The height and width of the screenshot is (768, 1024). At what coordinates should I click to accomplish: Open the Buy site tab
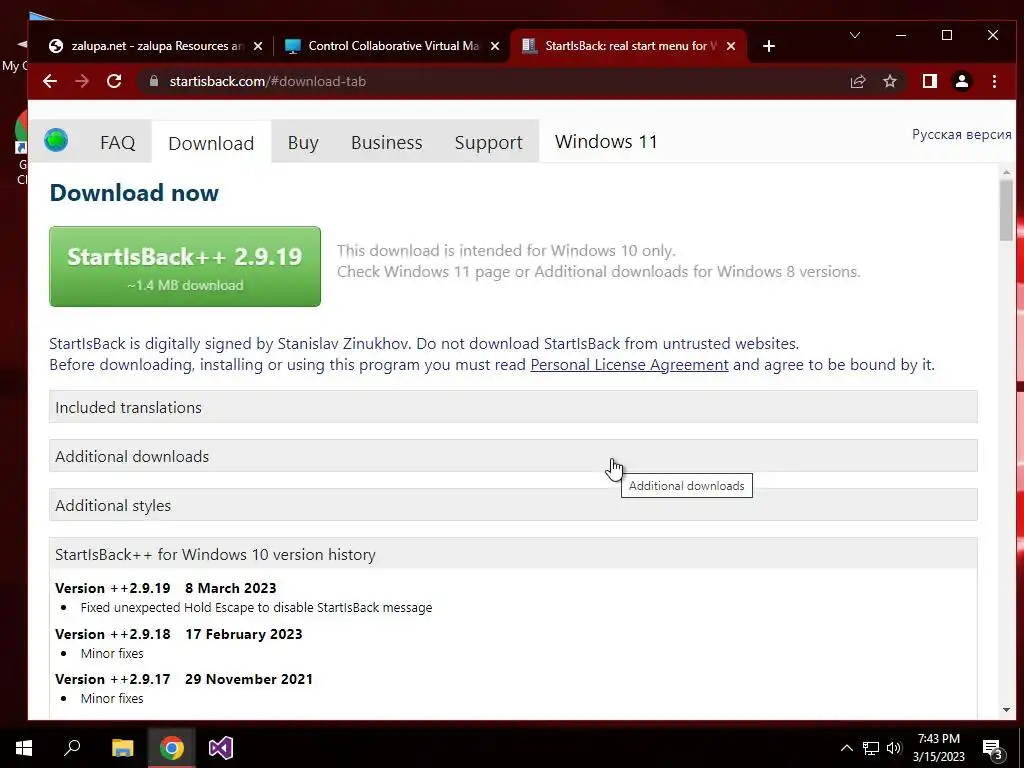click(x=303, y=142)
